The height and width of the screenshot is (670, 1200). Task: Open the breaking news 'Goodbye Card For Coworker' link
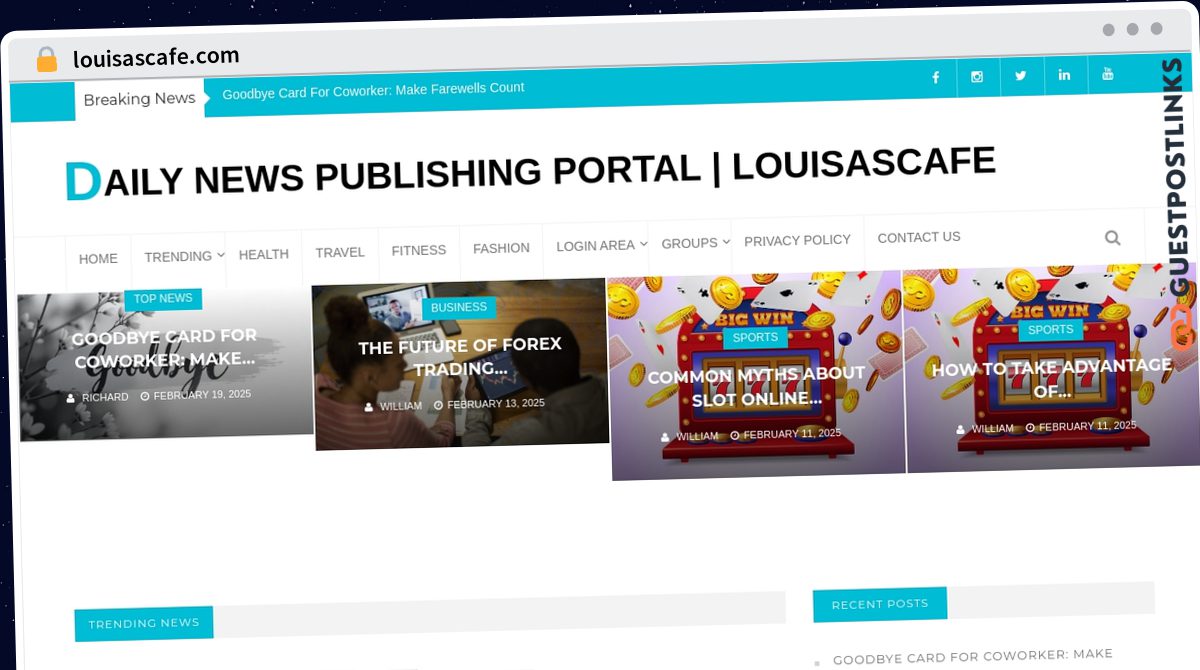(x=374, y=88)
